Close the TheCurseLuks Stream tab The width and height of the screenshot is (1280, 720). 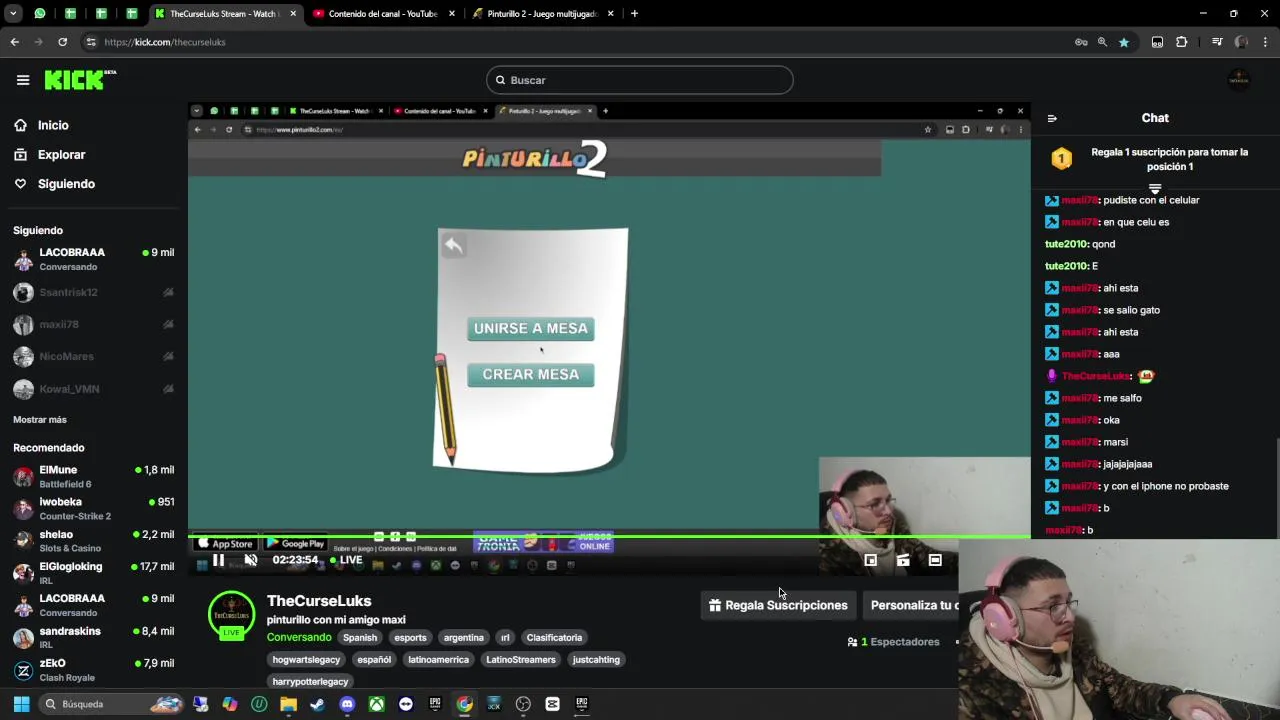(293, 14)
